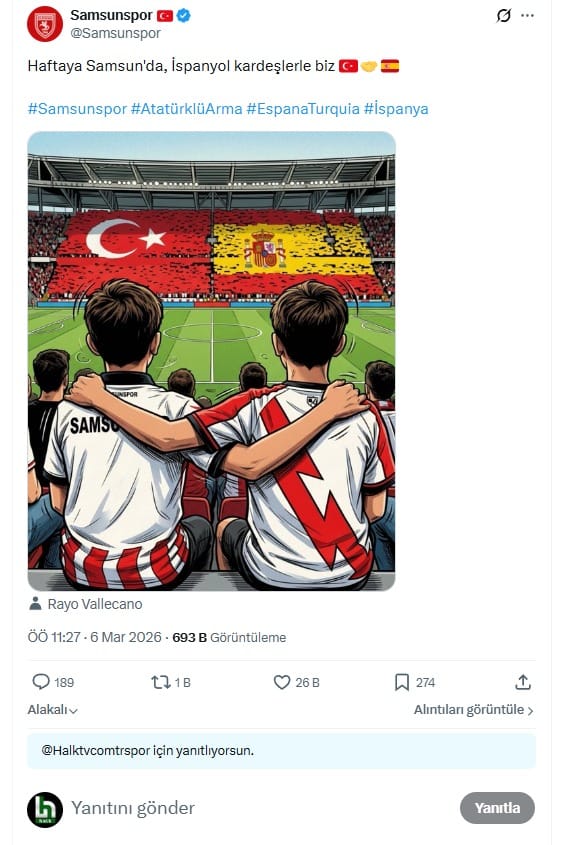Open Alıntıları görüntüle chevron link
This screenshot has width=570, height=845.
(x=474, y=710)
